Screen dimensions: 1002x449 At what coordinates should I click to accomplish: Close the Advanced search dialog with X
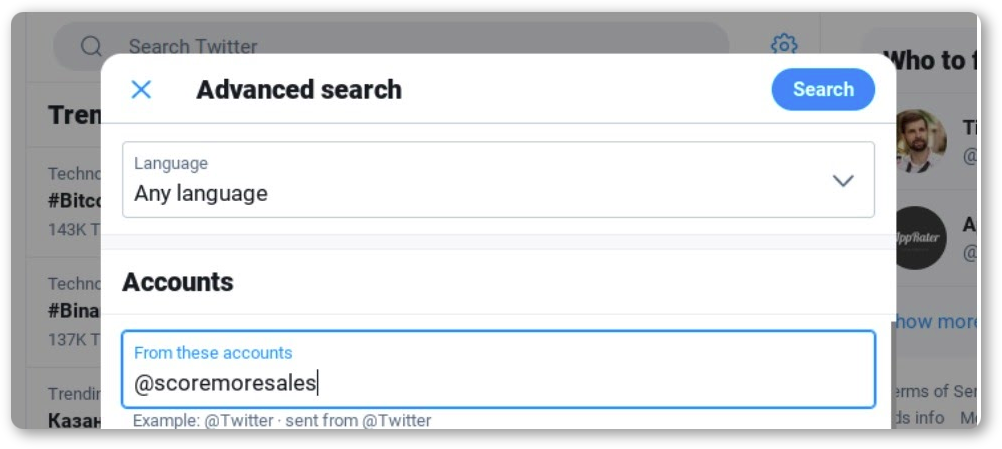pyautogui.click(x=141, y=89)
